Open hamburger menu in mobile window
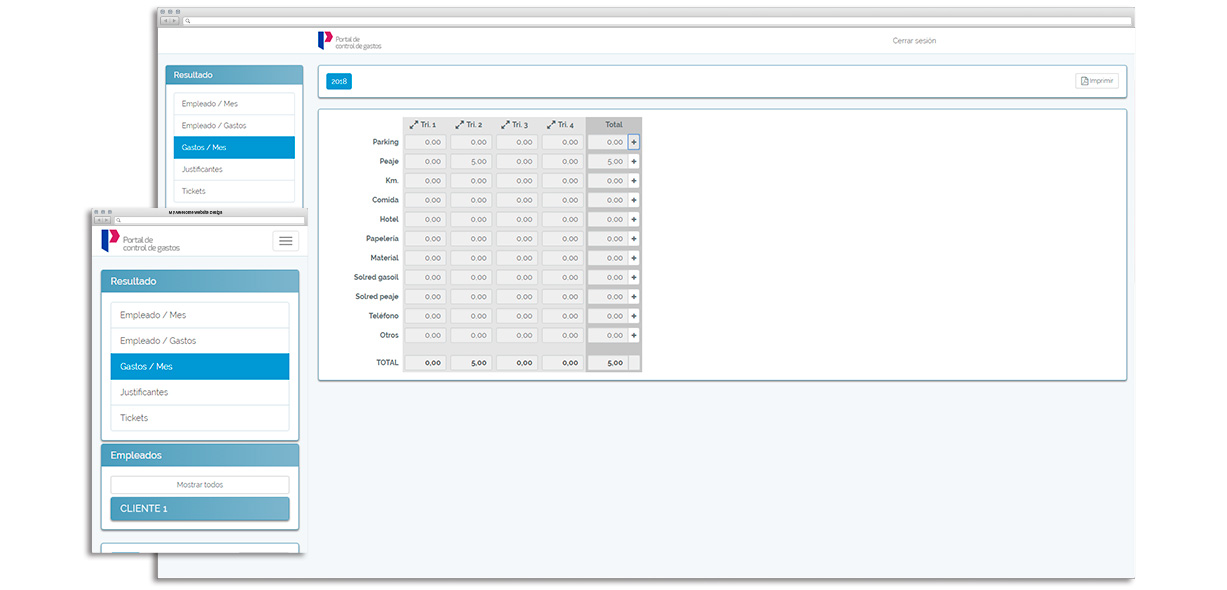Screen dimensions: 1227x590 [286, 241]
